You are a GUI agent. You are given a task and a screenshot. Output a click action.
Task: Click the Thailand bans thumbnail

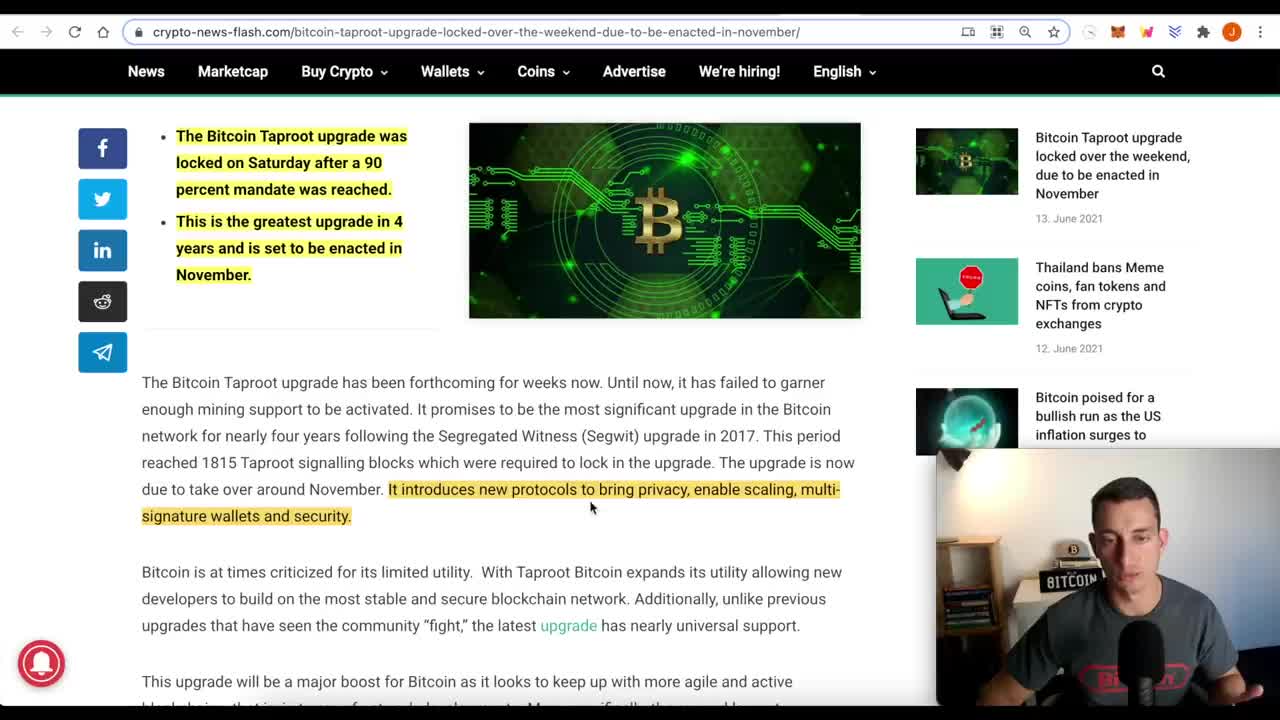point(967,291)
